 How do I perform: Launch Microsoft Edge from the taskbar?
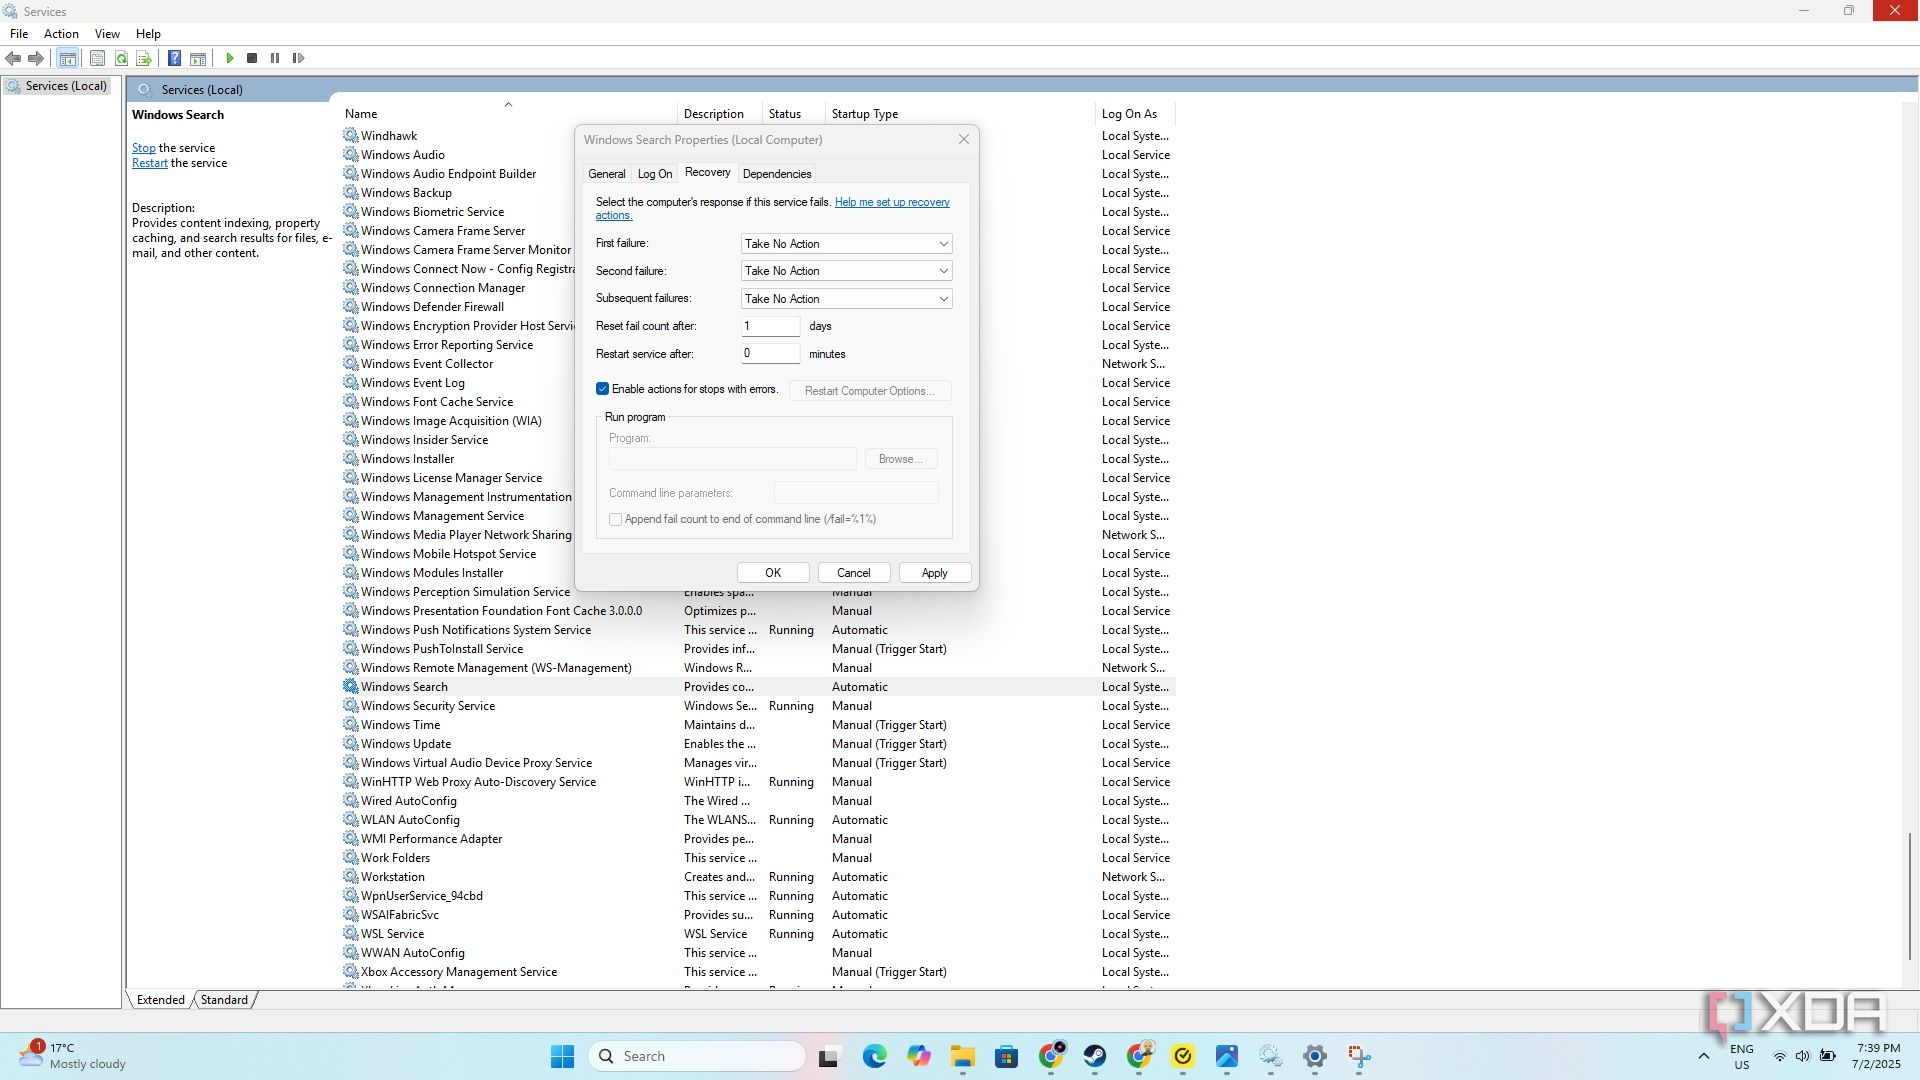tap(875, 1056)
